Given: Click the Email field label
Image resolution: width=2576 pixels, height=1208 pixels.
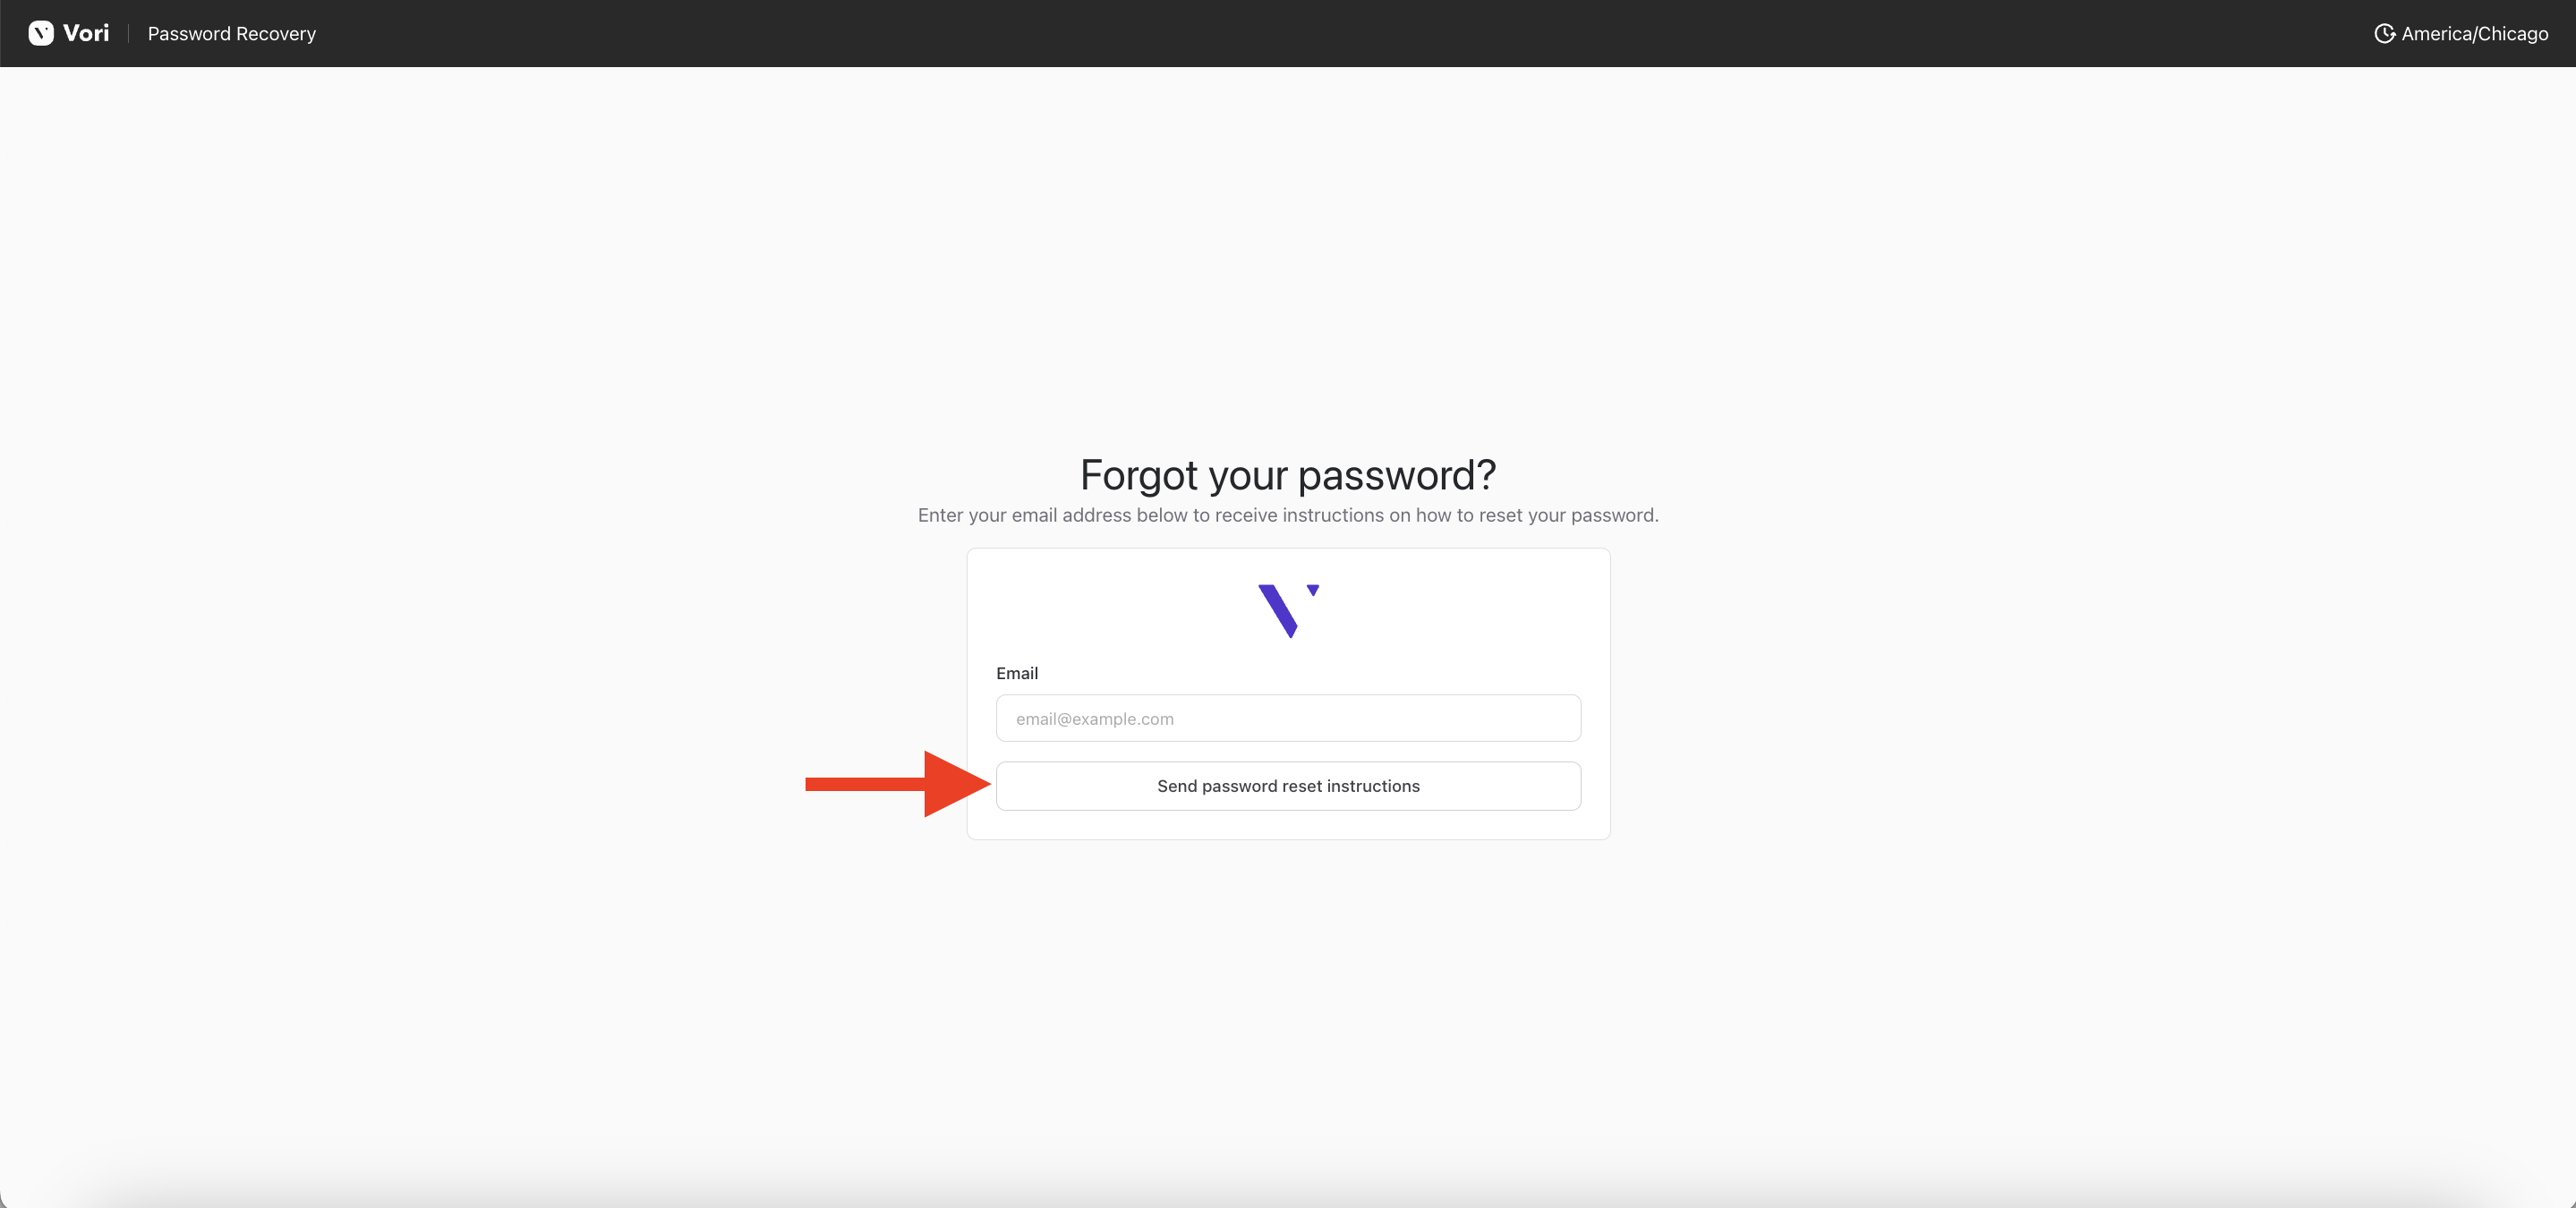Looking at the screenshot, I should [1017, 673].
